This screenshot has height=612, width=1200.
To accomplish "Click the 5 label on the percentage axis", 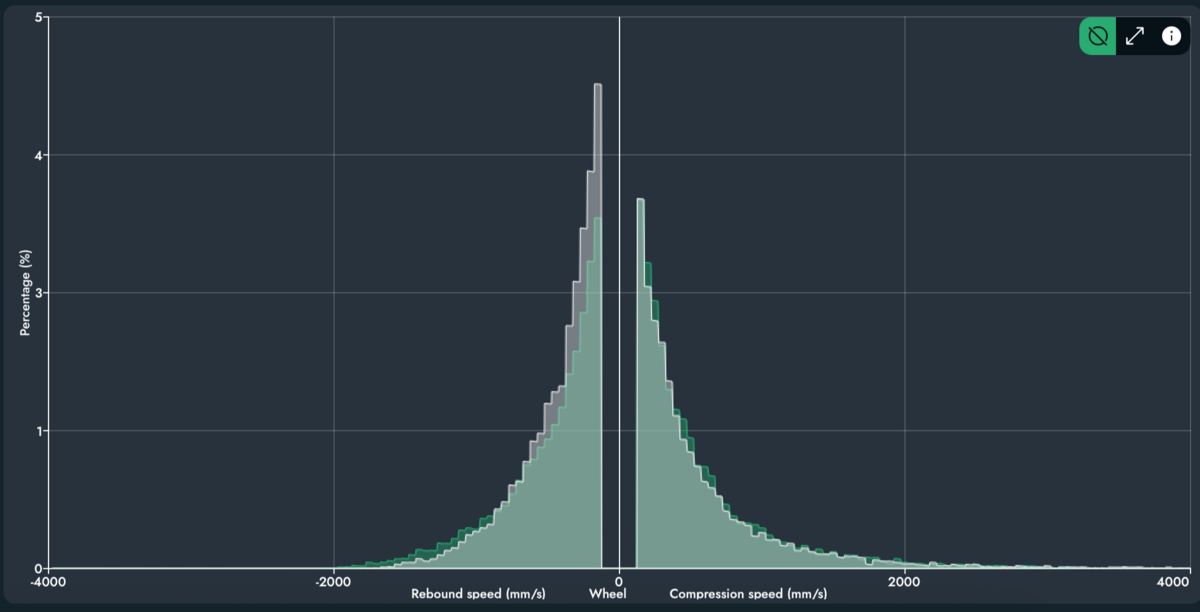I will pyautogui.click(x=37, y=18).
